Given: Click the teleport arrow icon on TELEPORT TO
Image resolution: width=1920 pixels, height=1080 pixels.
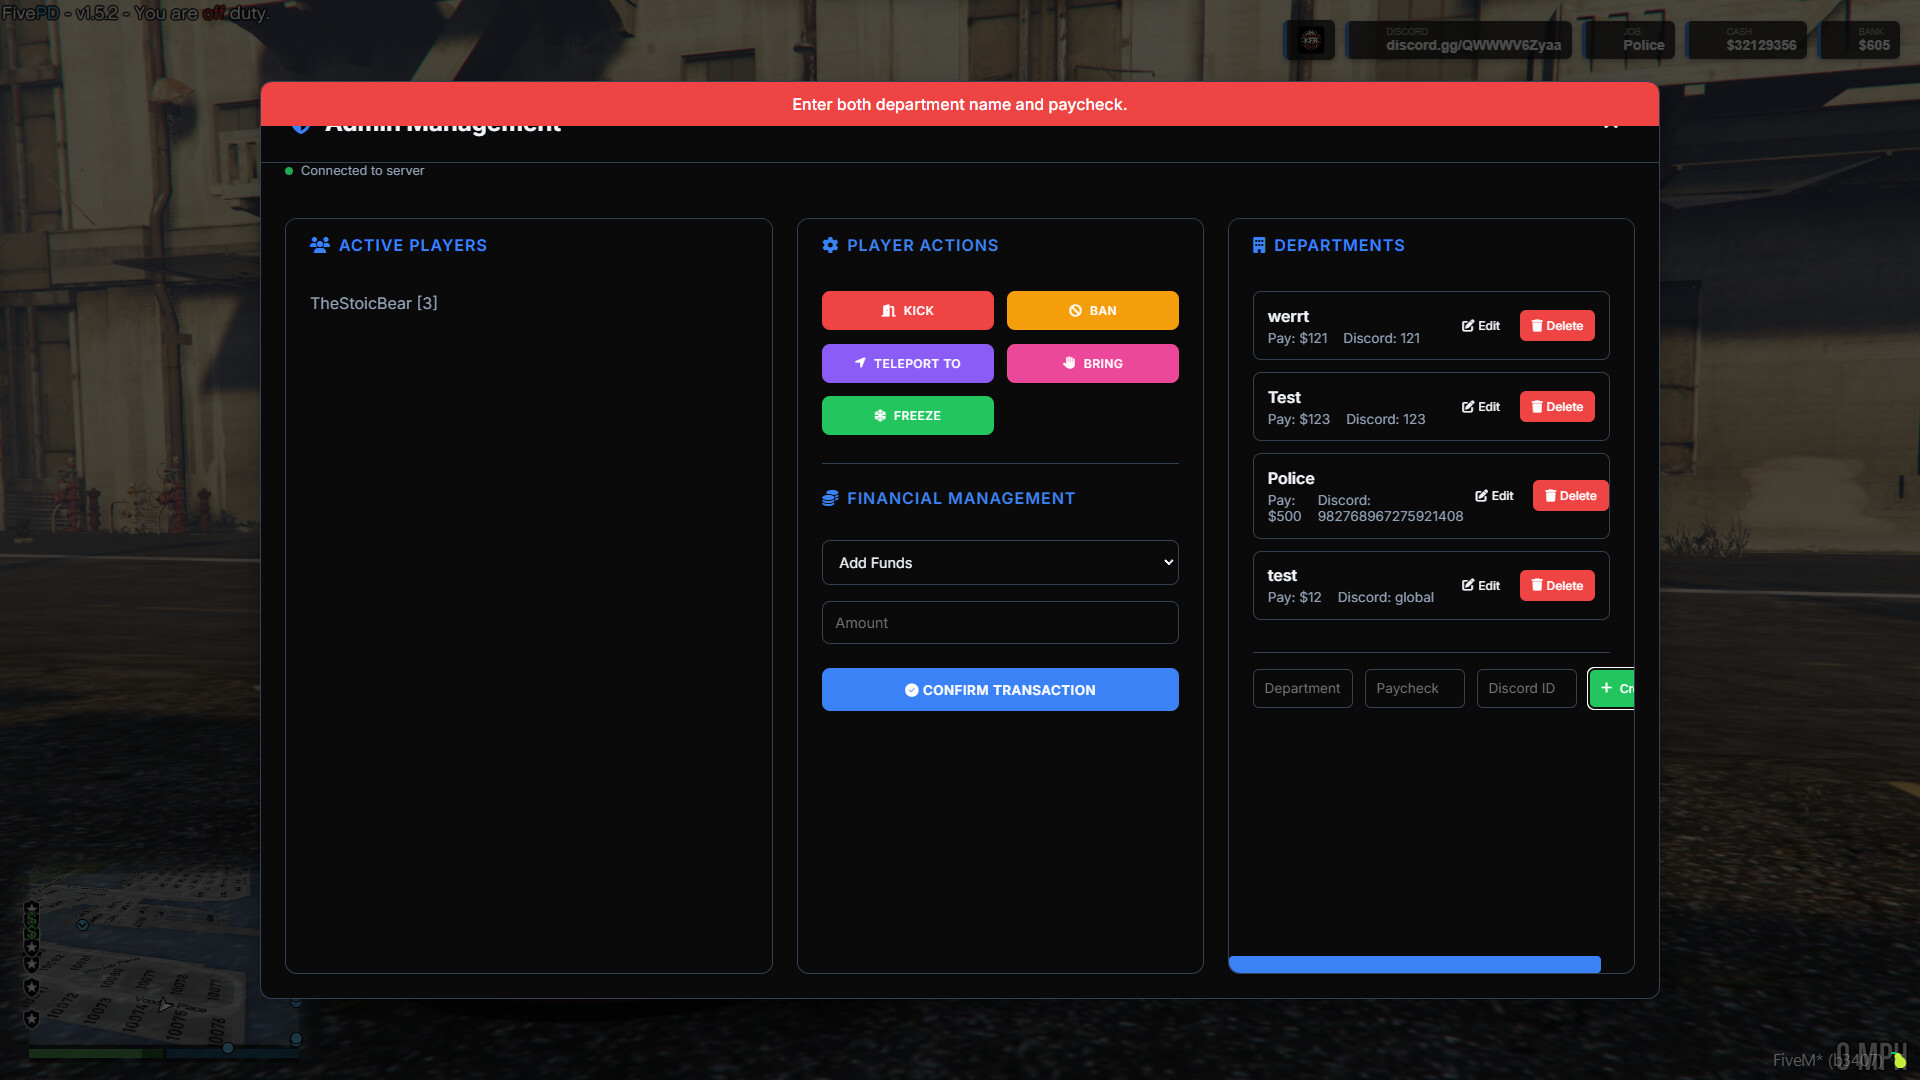Looking at the screenshot, I should 859,363.
